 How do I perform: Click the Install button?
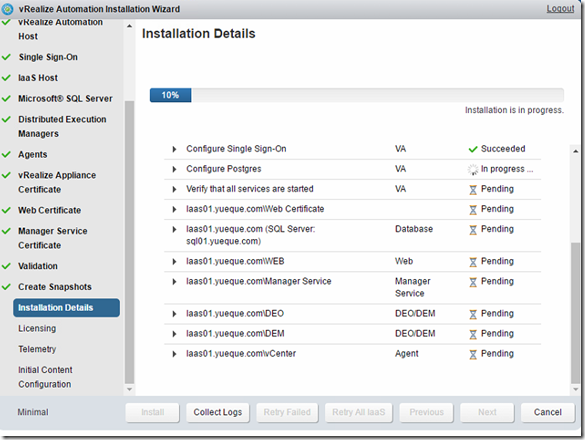coord(153,412)
